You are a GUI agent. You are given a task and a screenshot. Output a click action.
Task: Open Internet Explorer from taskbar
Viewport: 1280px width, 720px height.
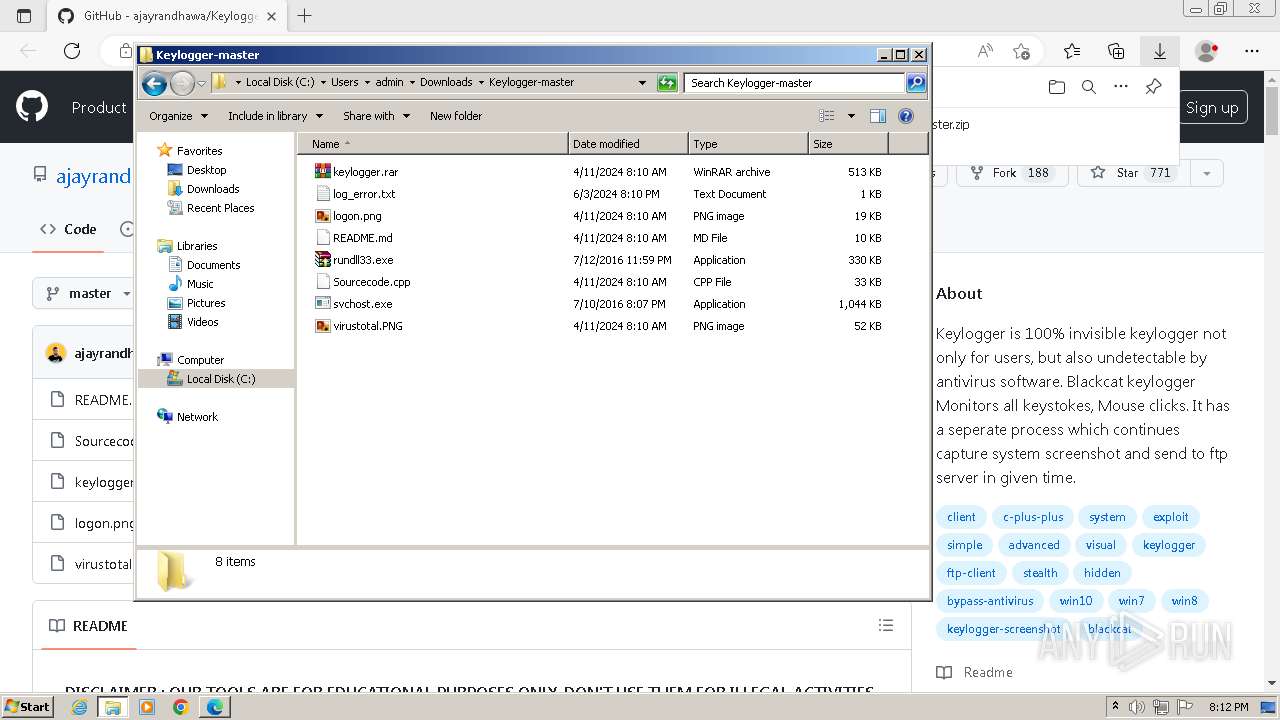[79, 706]
